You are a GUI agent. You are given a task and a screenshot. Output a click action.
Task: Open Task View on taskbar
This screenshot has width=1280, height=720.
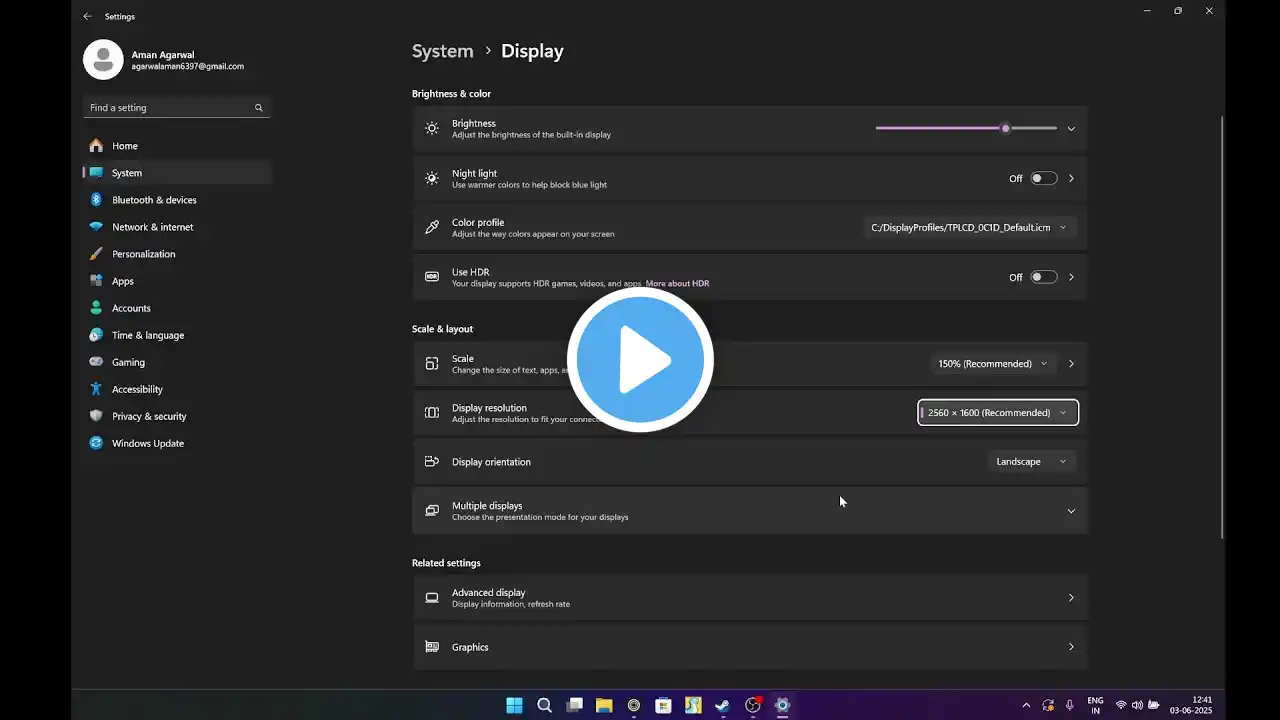tap(574, 705)
